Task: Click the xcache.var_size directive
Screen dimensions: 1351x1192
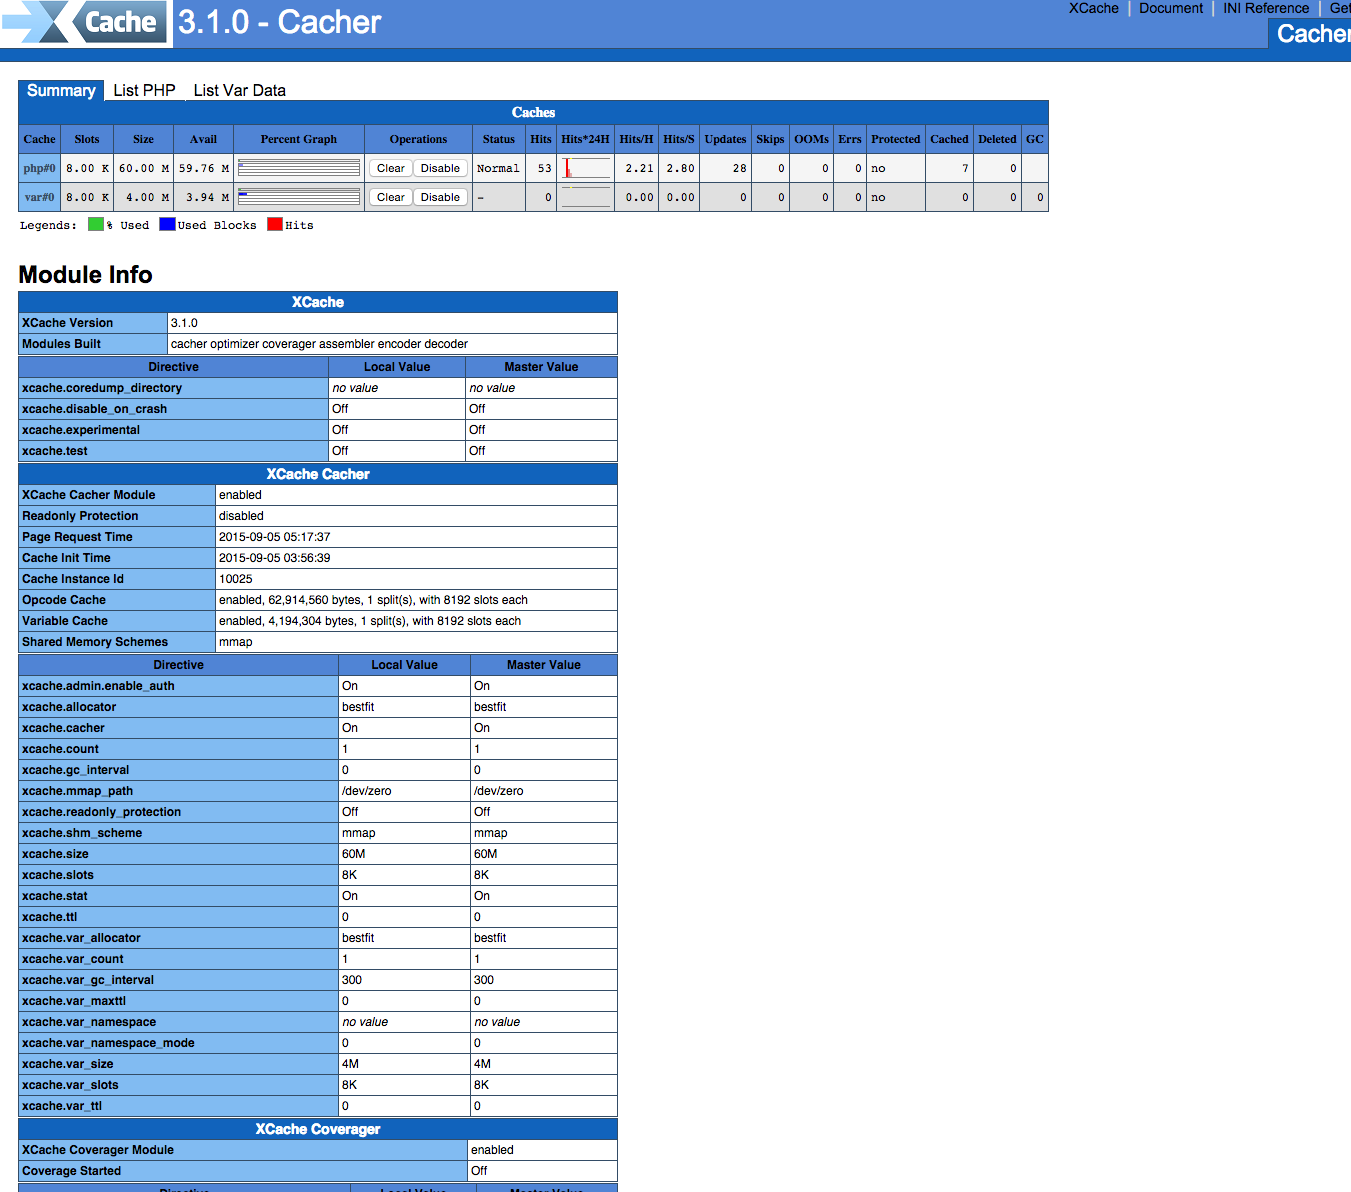Action: [67, 1064]
